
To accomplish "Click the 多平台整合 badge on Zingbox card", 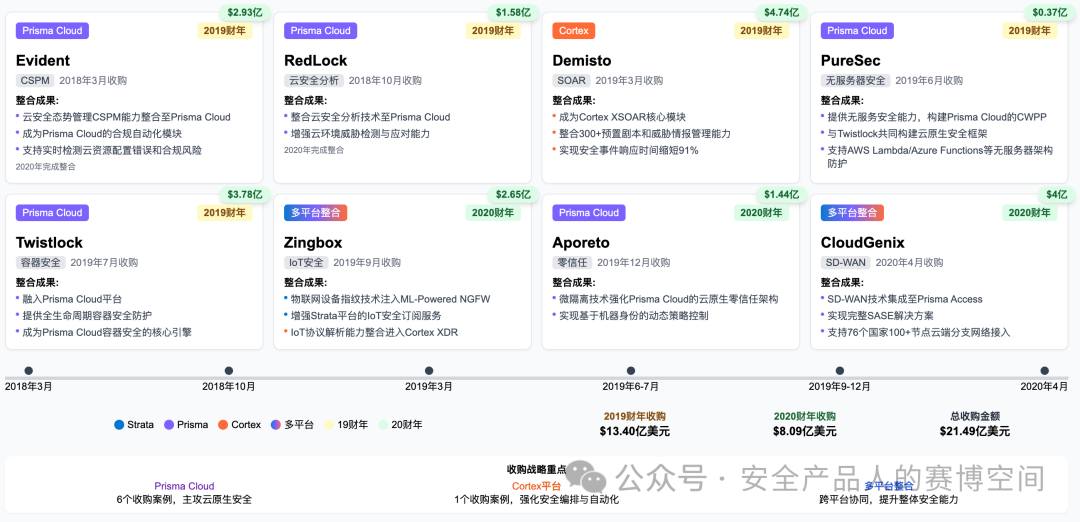I will [x=316, y=213].
